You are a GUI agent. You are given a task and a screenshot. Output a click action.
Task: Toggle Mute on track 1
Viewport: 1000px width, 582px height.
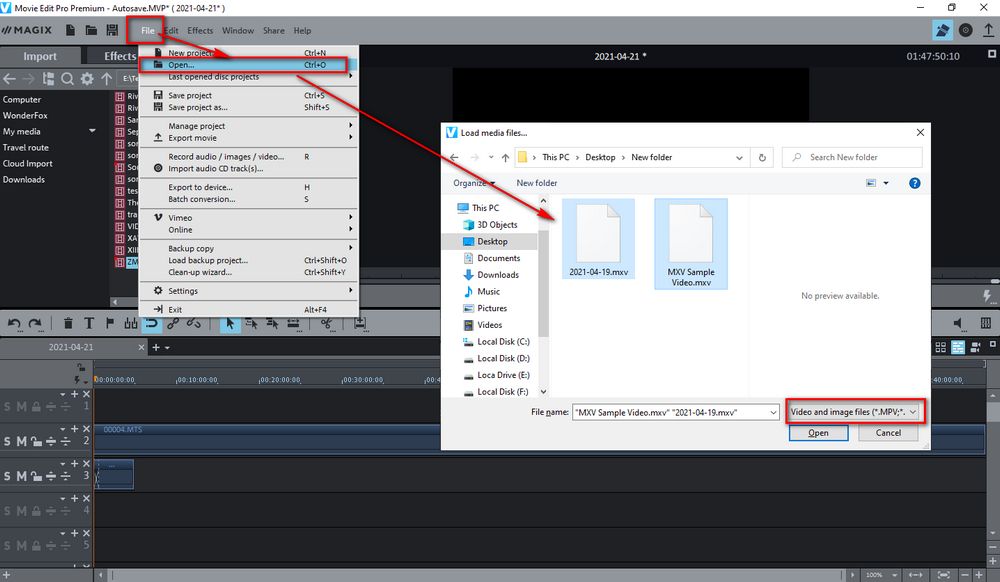coord(21,407)
